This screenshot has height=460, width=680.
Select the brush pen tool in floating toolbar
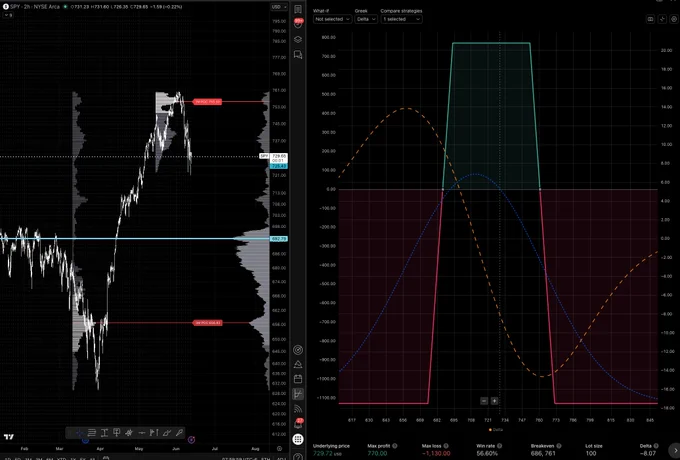pos(179,433)
